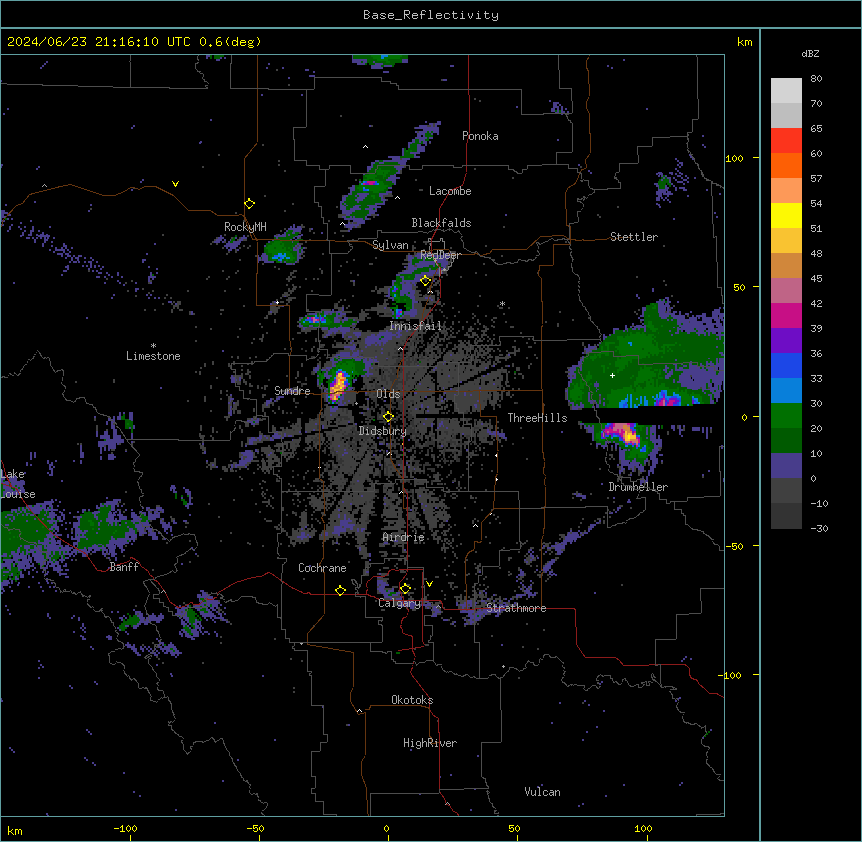The image size is (862, 842).
Task: Click the Olds city label
Action: [388, 394]
